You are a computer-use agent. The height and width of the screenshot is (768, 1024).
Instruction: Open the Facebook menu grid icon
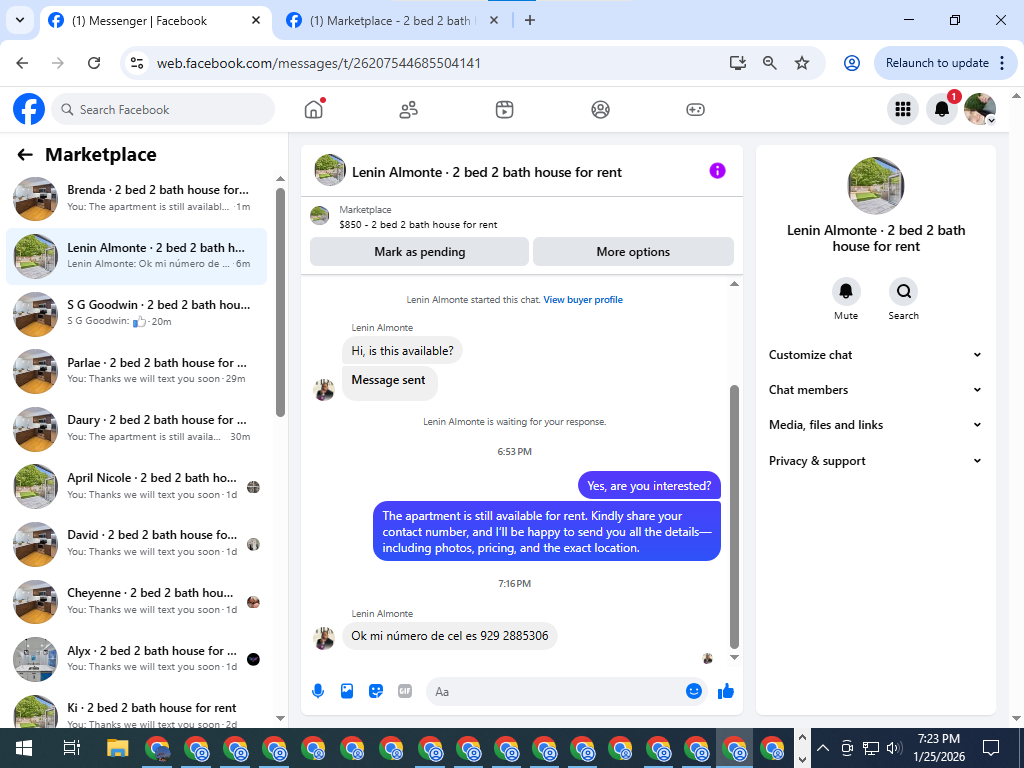click(903, 109)
